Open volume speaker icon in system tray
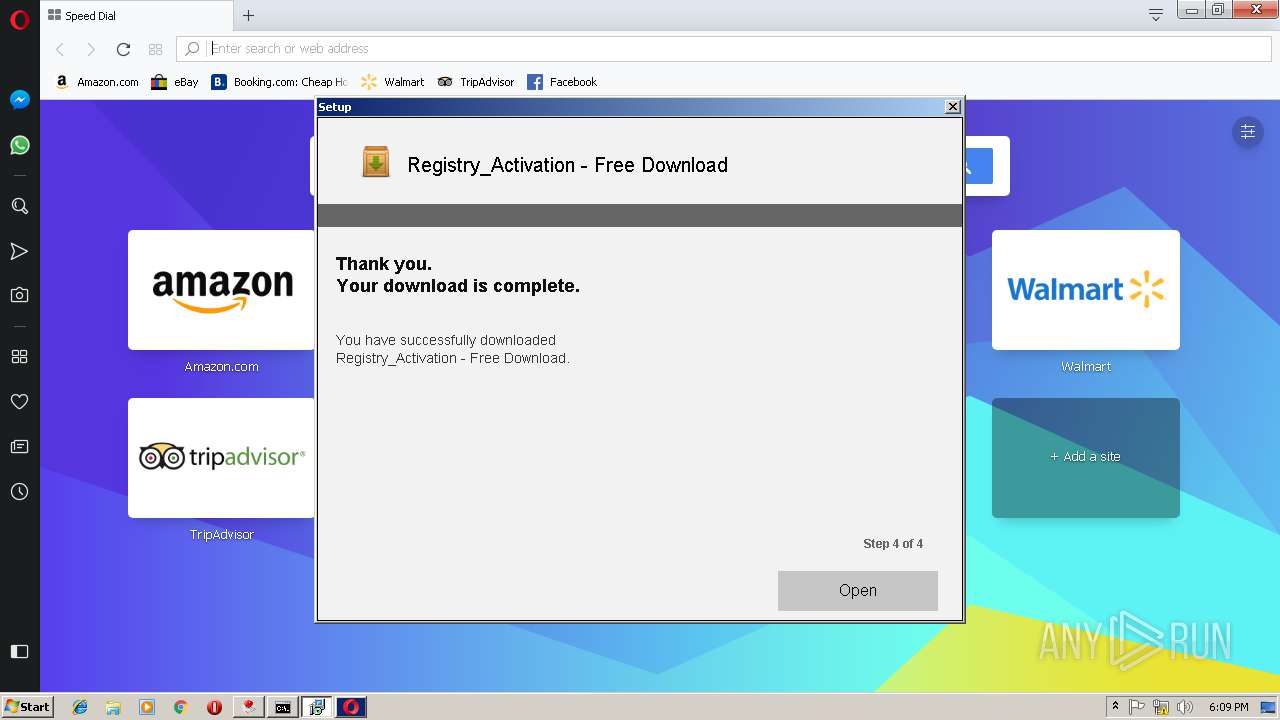The image size is (1280, 720). [1185, 707]
